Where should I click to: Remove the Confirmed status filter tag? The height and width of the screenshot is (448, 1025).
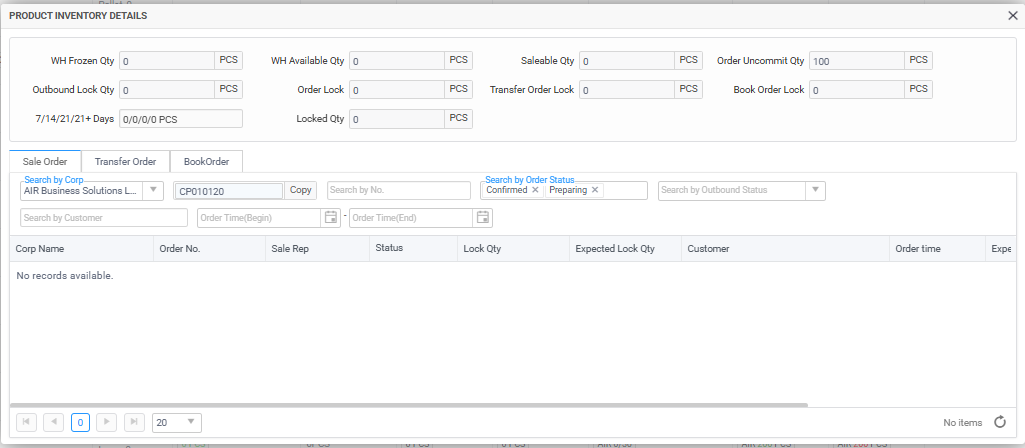(x=535, y=190)
